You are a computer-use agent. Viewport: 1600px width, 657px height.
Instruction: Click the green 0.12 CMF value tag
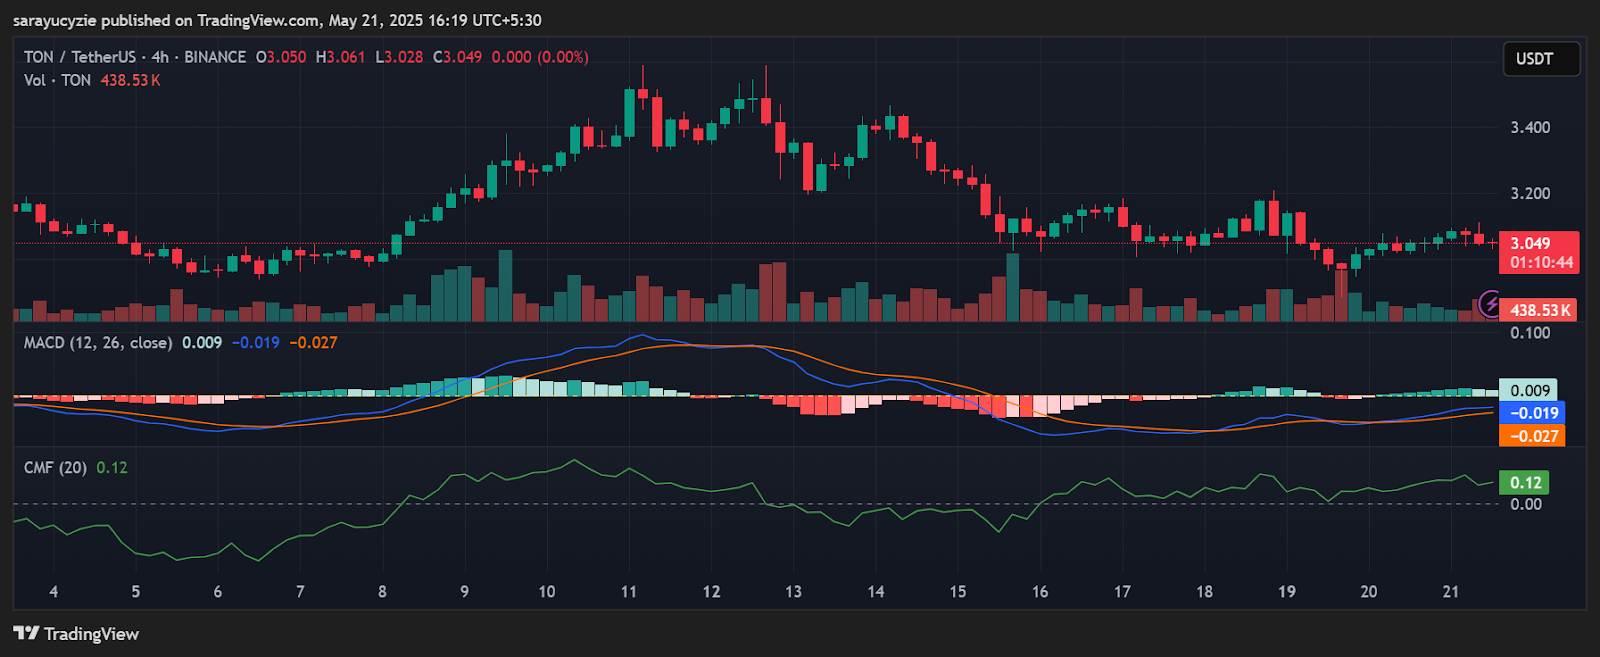click(x=1525, y=482)
